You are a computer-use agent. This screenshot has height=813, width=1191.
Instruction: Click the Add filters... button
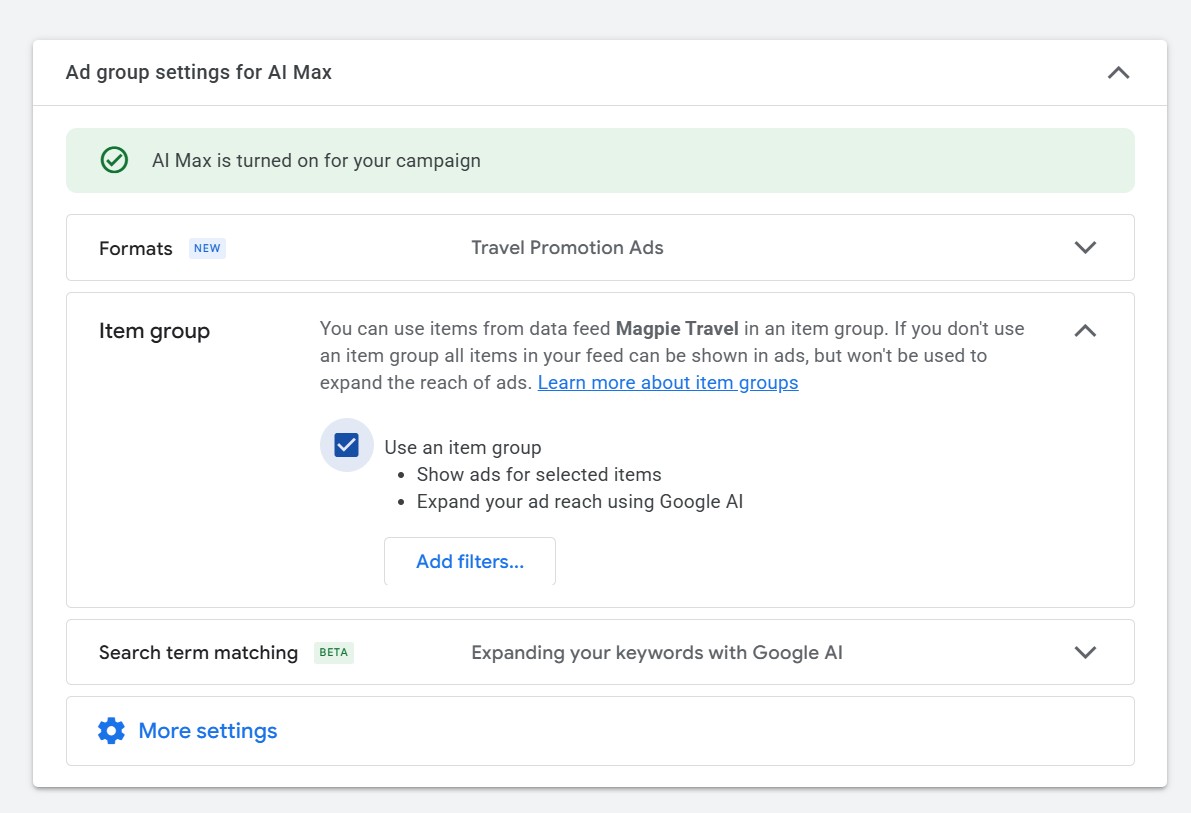point(469,562)
